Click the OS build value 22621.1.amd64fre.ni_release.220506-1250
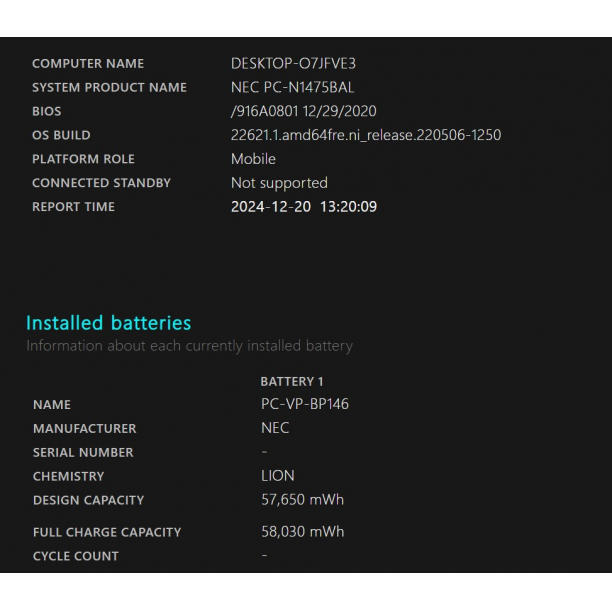The width and height of the screenshot is (612, 612). point(366,135)
